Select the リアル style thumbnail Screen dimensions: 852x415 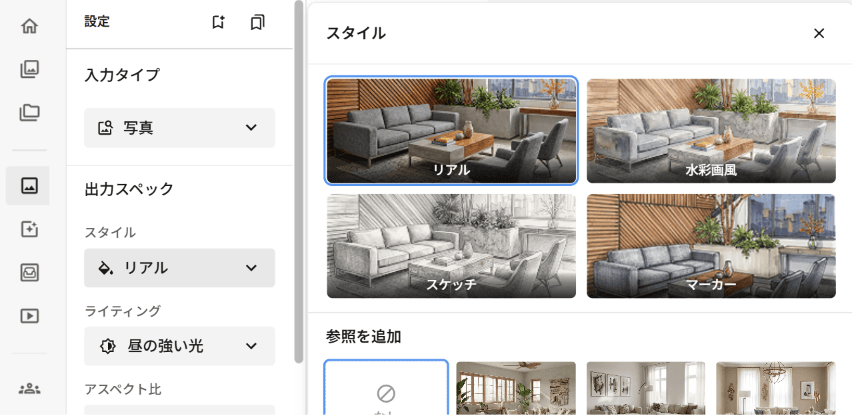451,130
